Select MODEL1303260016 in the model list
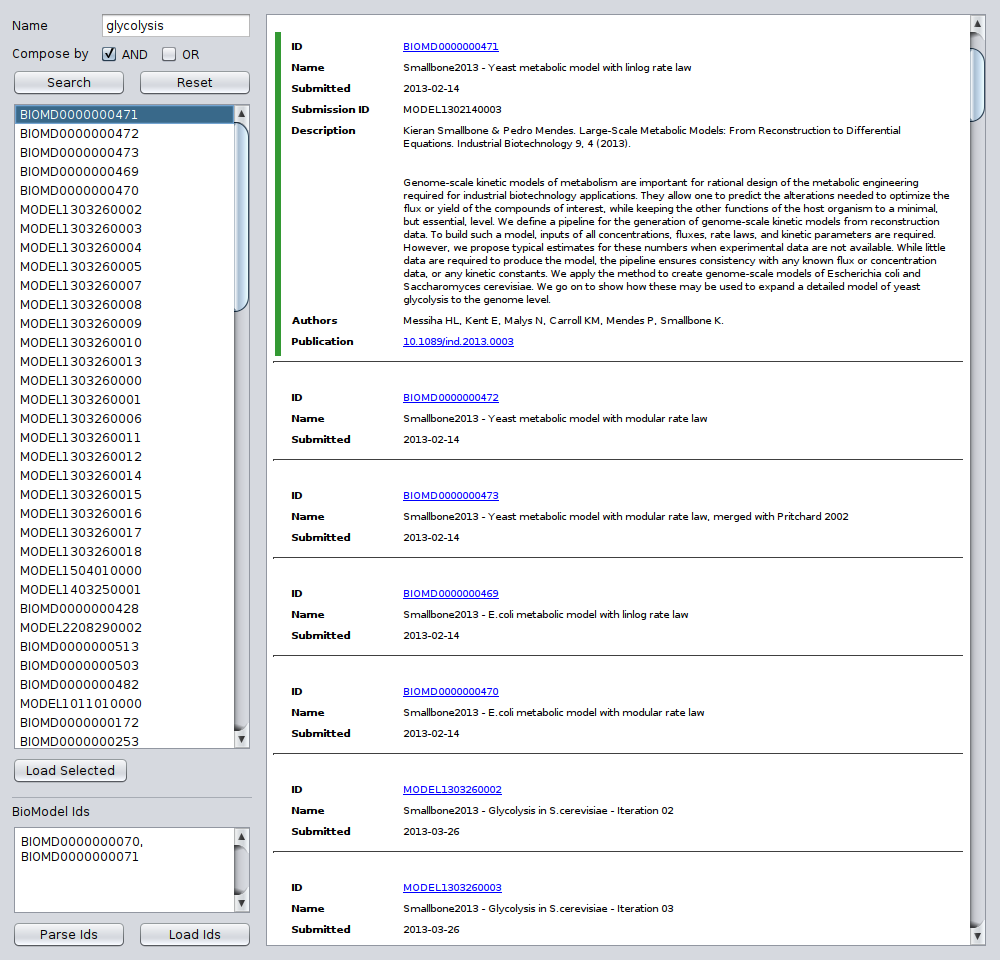 point(124,513)
